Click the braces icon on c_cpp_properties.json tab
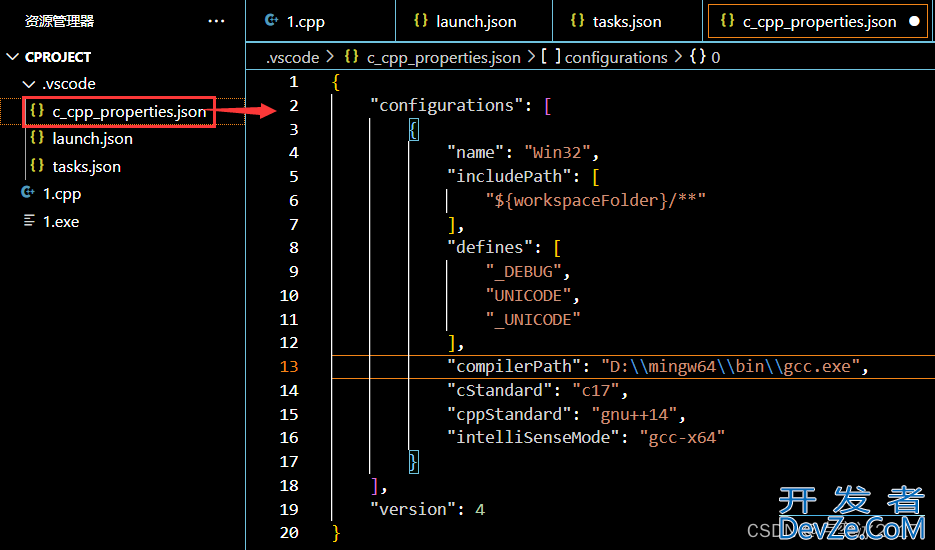 [727, 20]
